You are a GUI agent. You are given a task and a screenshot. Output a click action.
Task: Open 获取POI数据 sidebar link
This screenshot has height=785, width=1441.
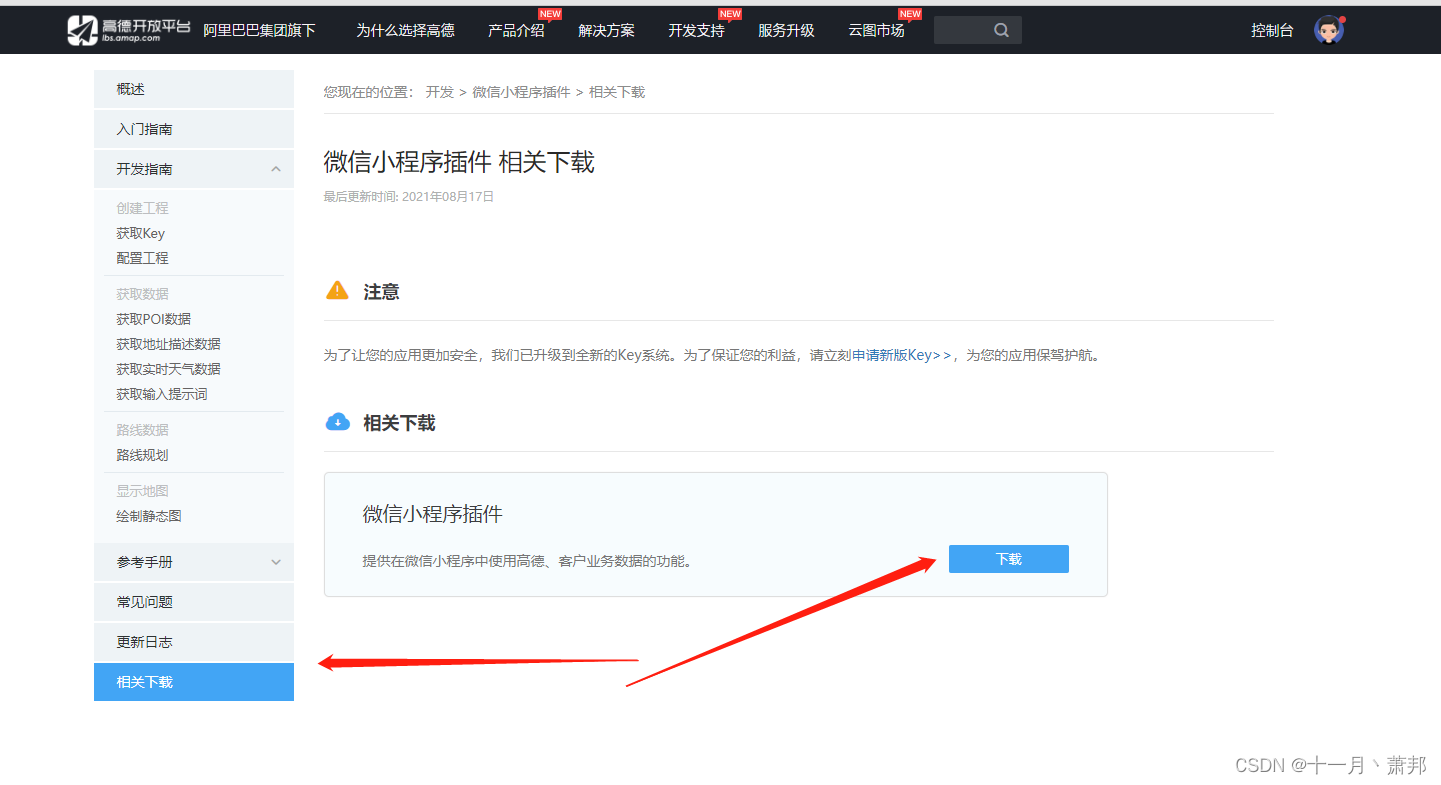153,319
